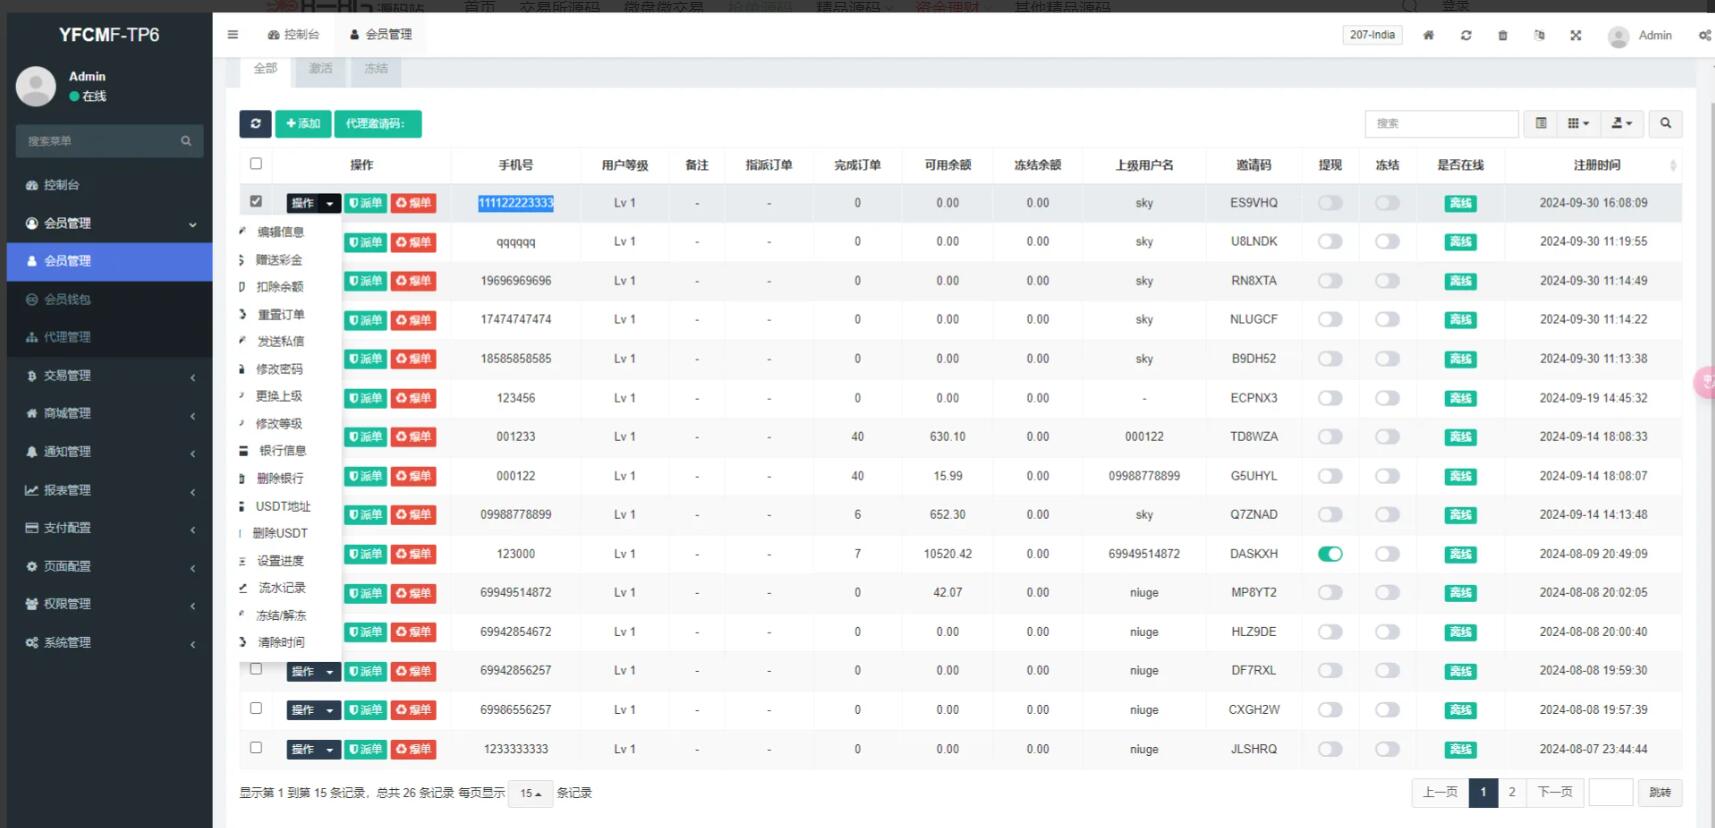The height and width of the screenshot is (828, 1715).
Task: Click the magnifier search button beside export
Action: (1665, 123)
